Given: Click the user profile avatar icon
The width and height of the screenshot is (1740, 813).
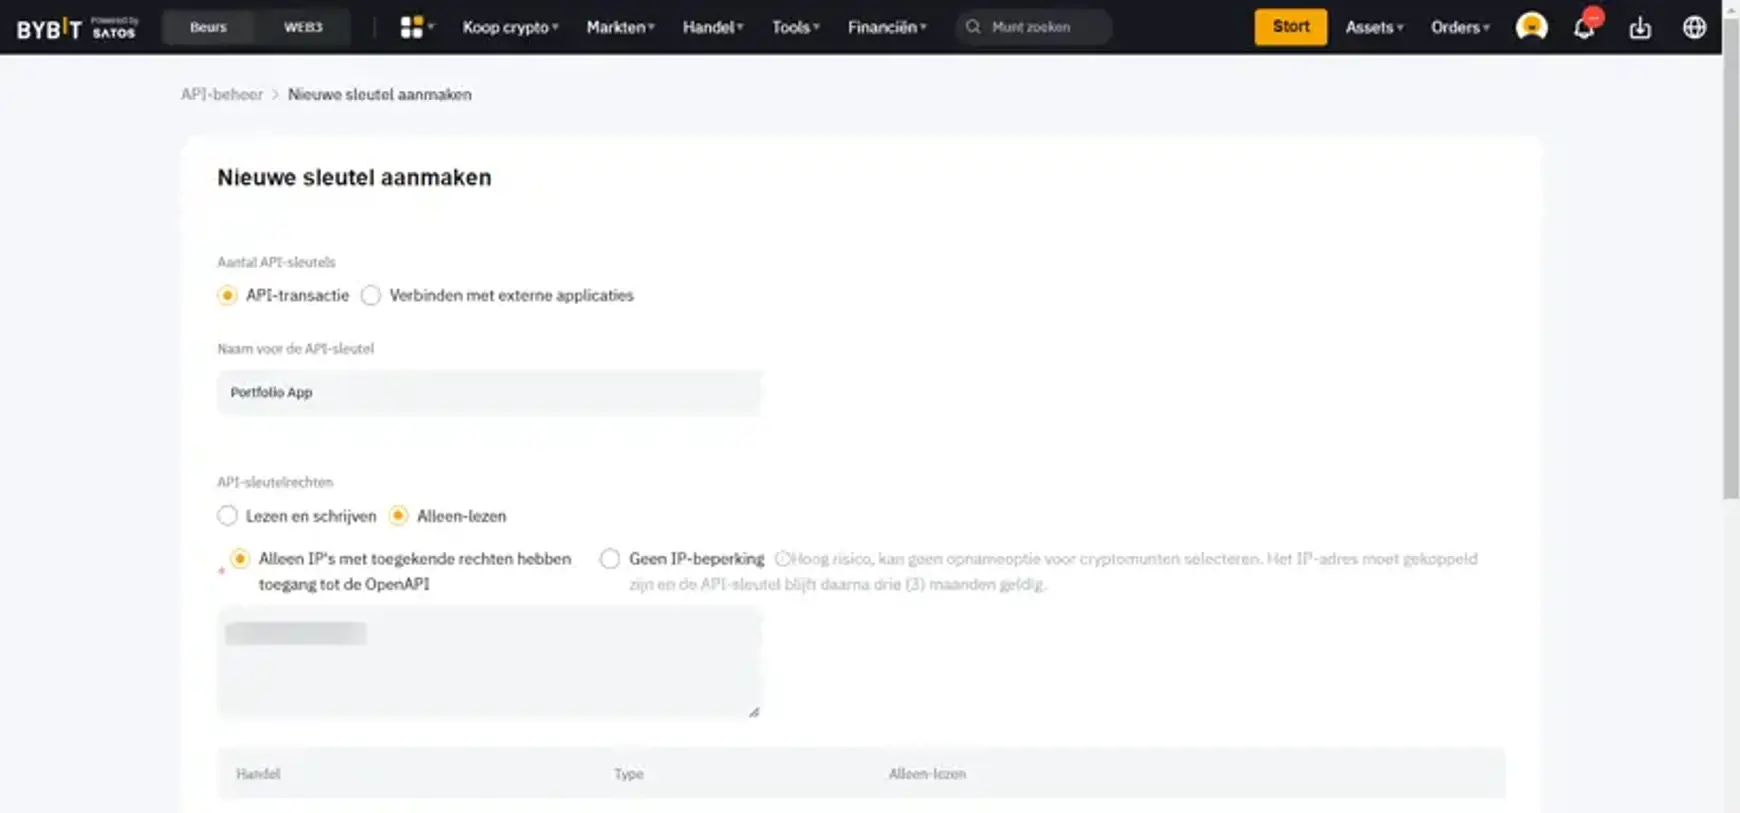Looking at the screenshot, I should point(1530,27).
